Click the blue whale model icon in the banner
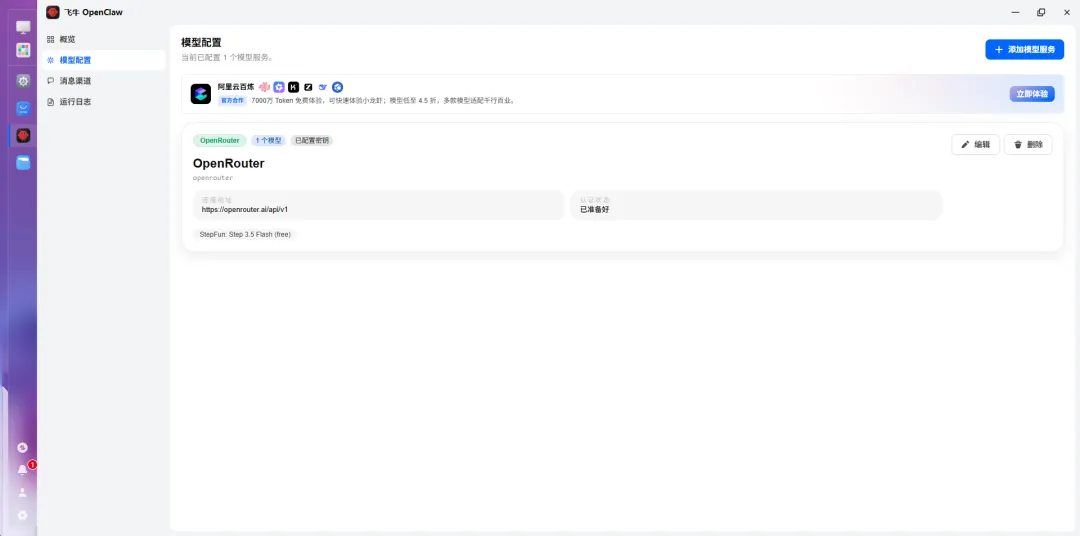 pos(322,87)
